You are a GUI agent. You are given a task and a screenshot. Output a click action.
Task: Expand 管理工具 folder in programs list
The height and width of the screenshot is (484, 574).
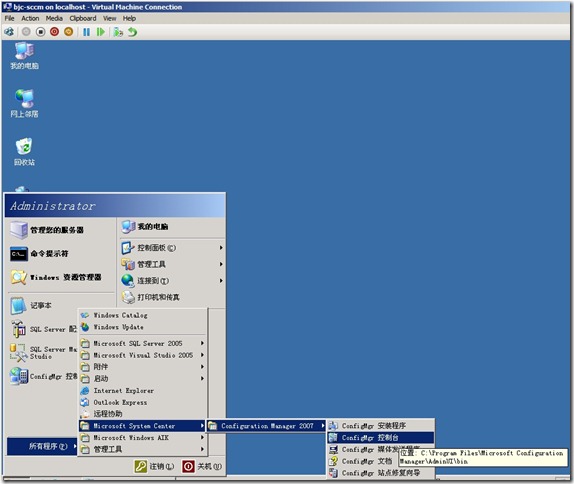tap(143, 449)
